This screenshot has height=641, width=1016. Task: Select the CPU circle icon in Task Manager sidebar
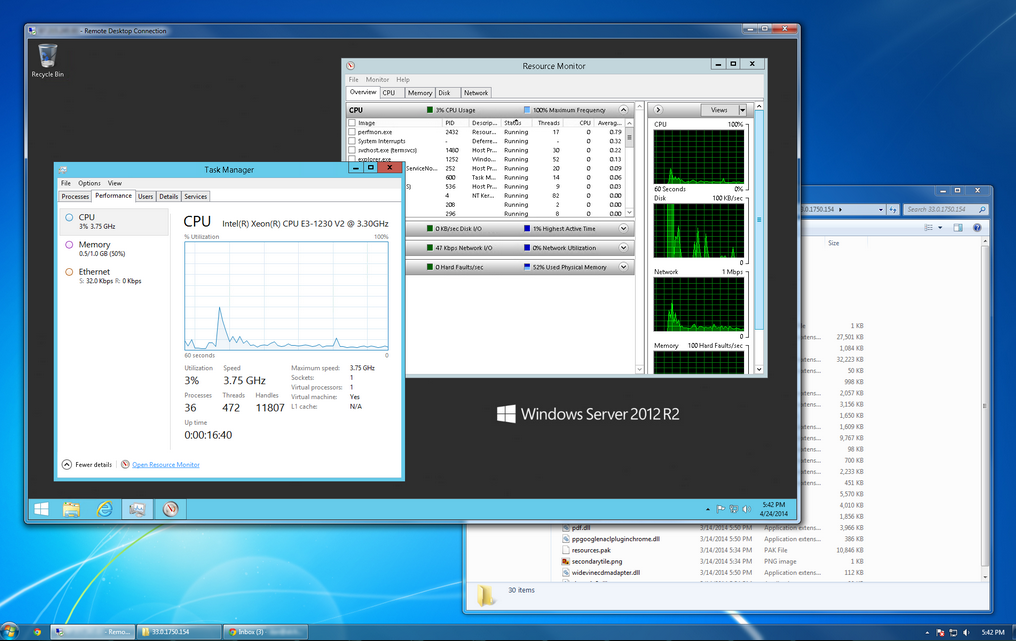tap(69, 218)
